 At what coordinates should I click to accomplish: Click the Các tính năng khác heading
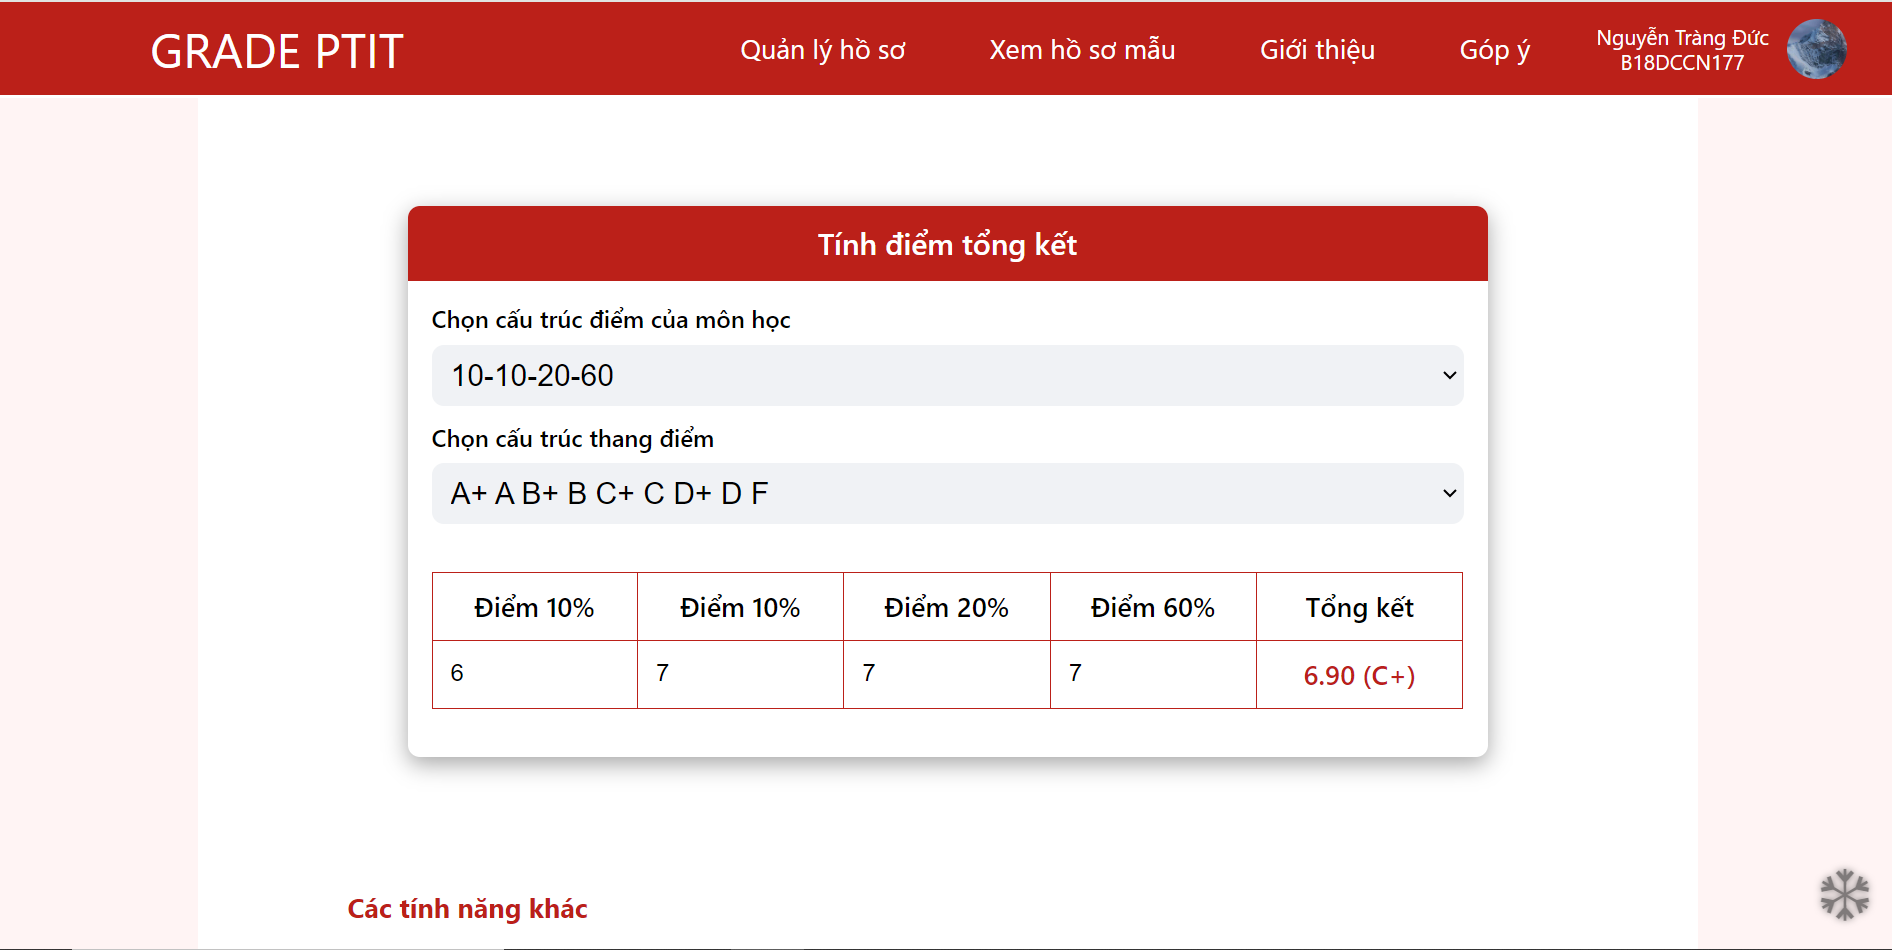pyautogui.click(x=467, y=908)
